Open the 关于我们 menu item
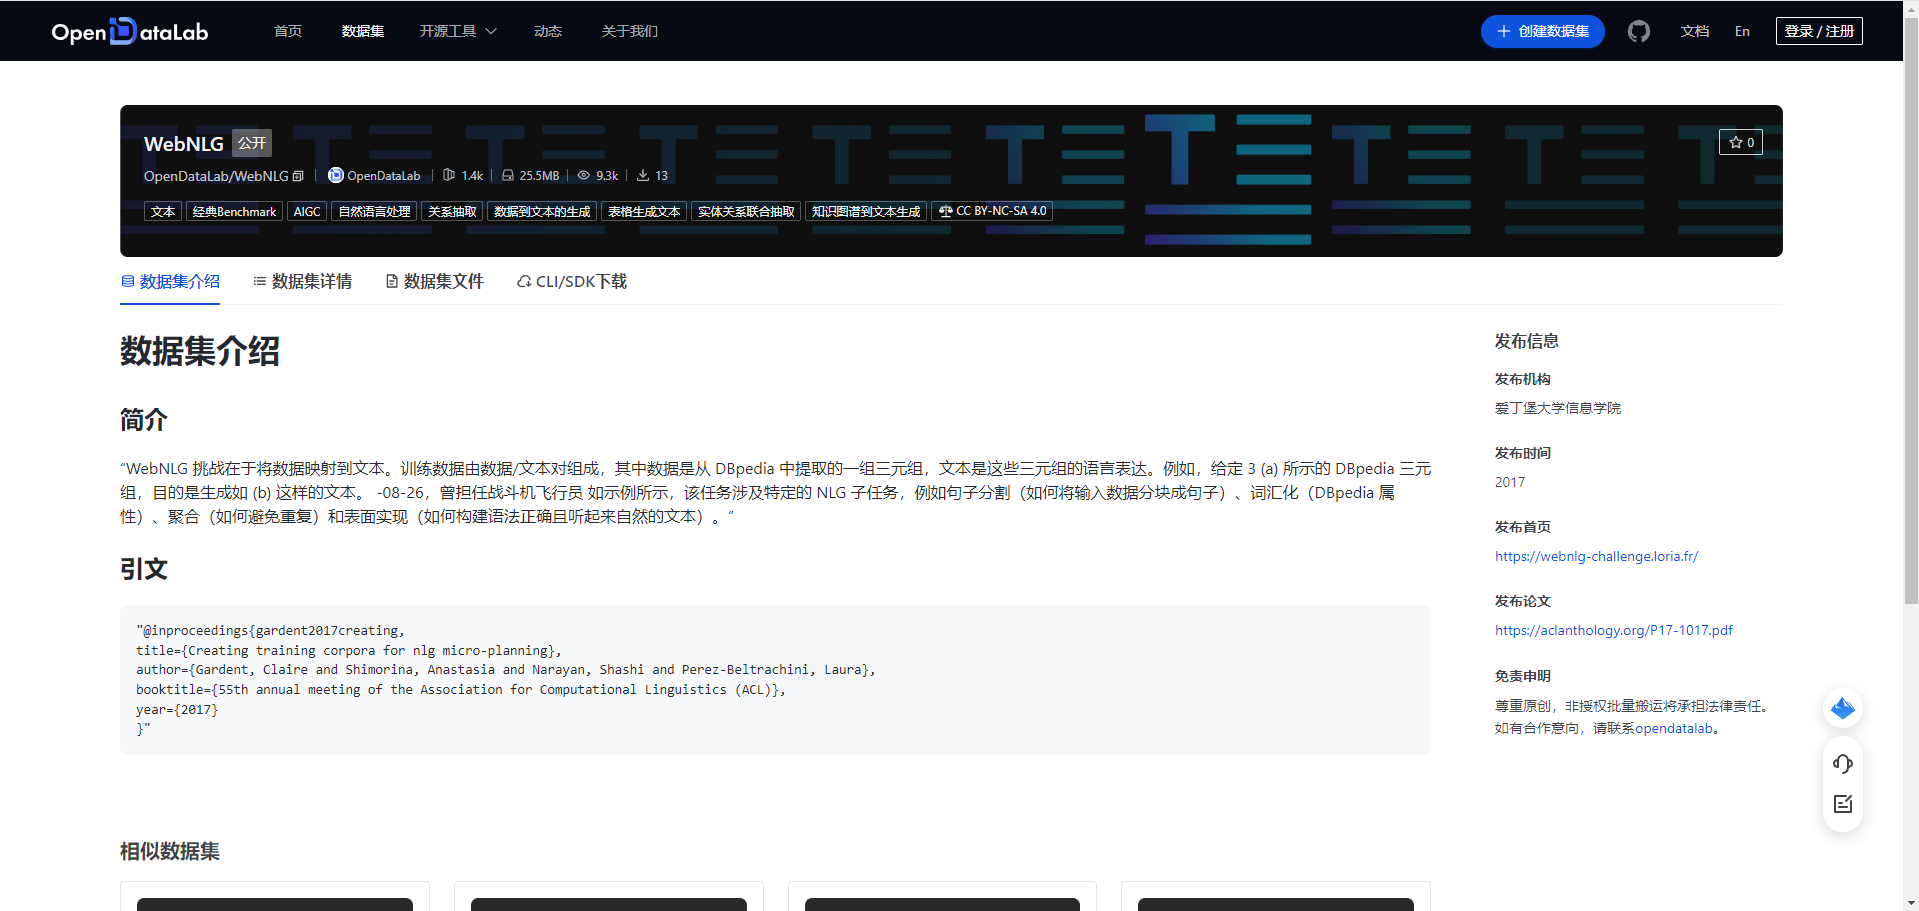This screenshot has height=911, width=1919. (630, 31)
